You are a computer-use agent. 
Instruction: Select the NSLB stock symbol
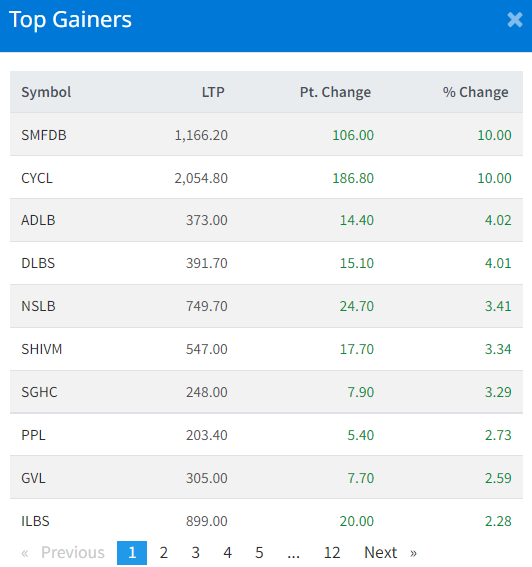coord(38,306)
